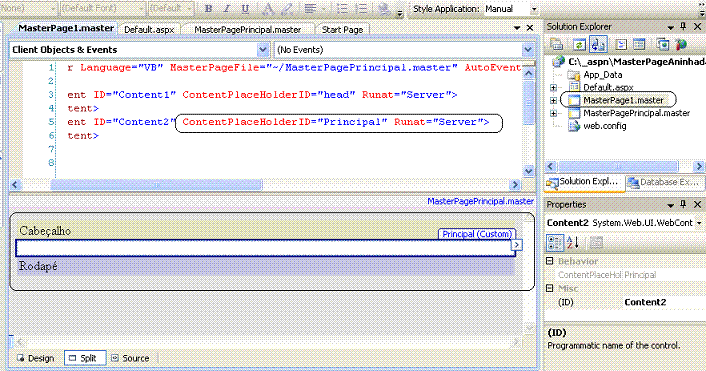Switch to the MasterPagePrincipal.master tab
The width and height of the screenshot is (706, 371).
tap(248, 30)
